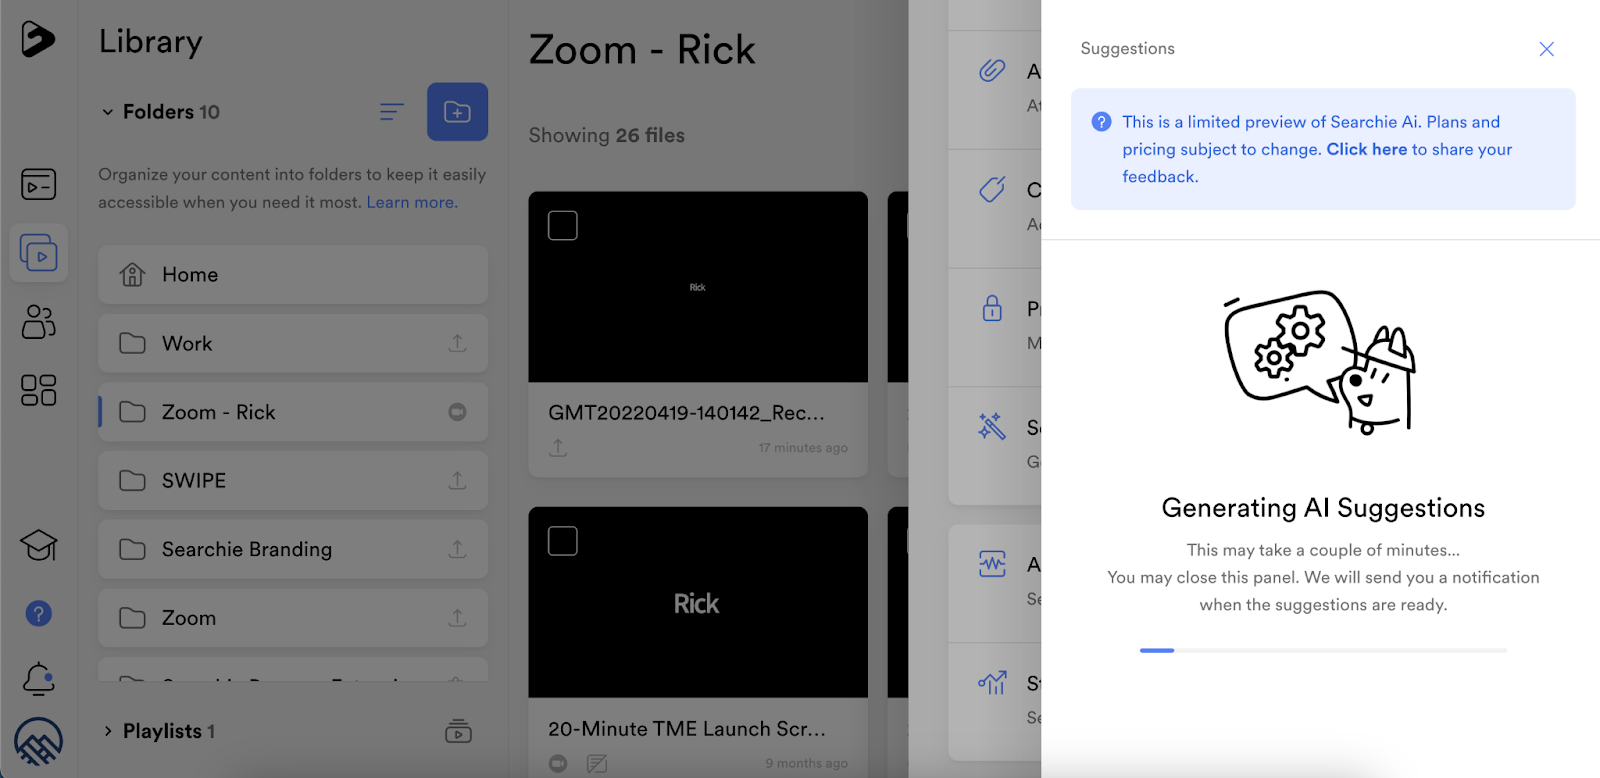Image resolution: width=1600 pixels, height=778 pixels.
Task: Select the Zoom - Rick folder
Action: [x=293, y=412]
